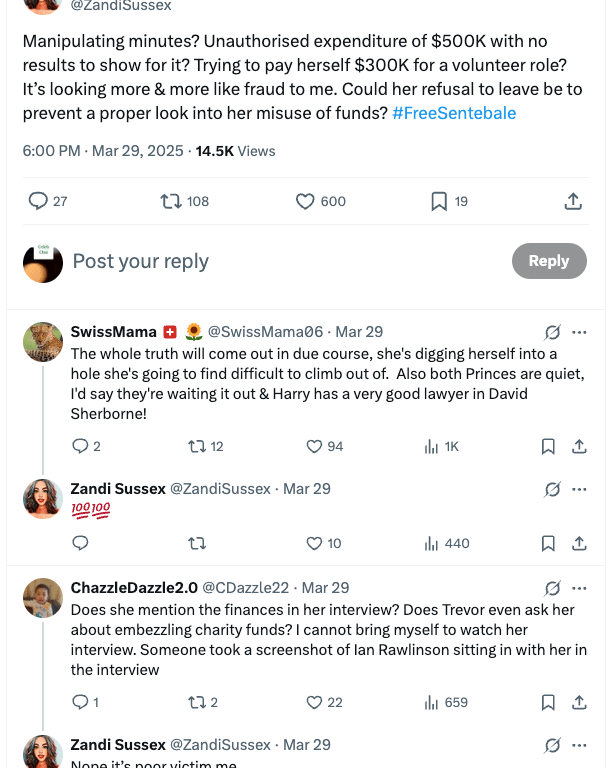This screenshot has width=607, height=768.
Task: Share ChazzleDazzle2.0's reply
Action: 579,702
